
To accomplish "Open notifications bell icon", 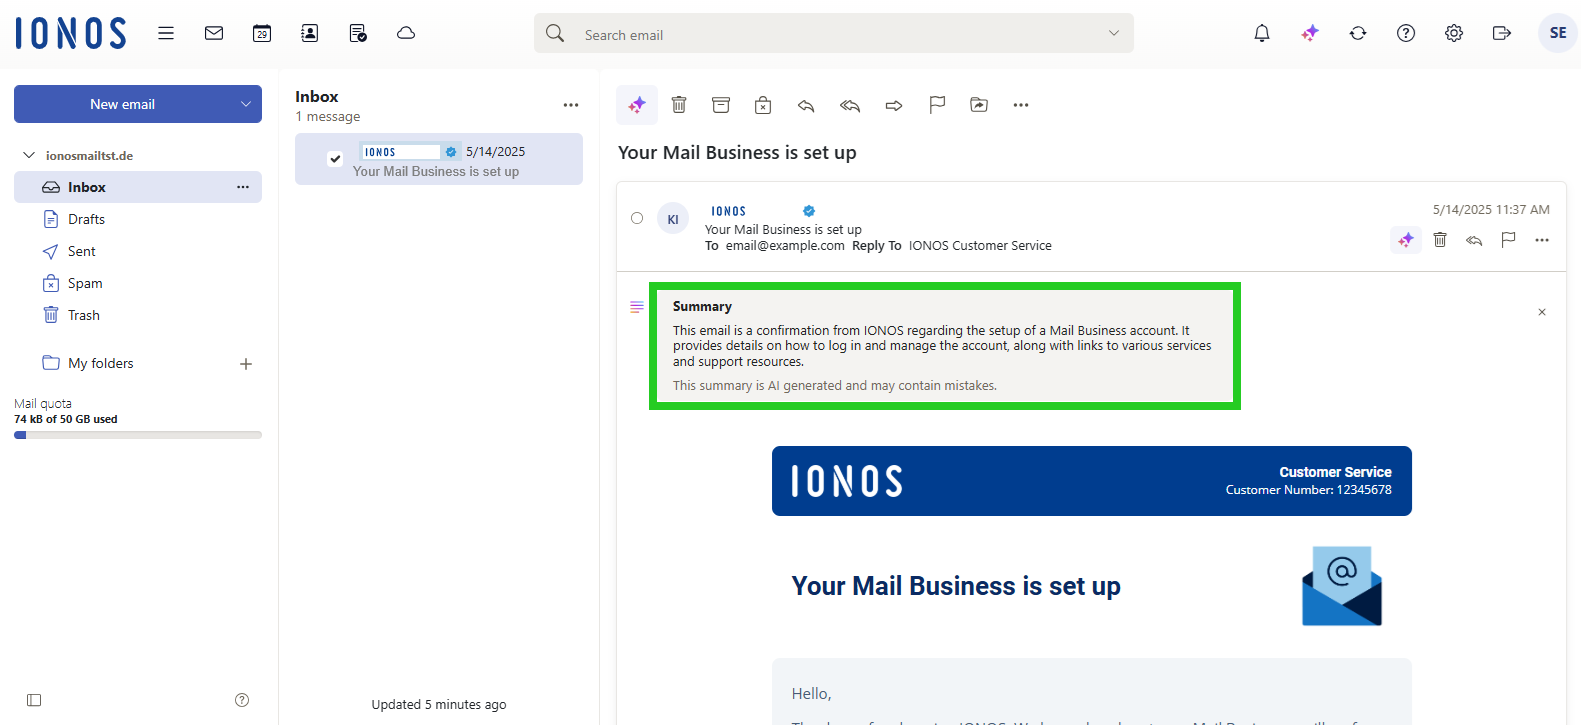I will tap(1262, 33).
